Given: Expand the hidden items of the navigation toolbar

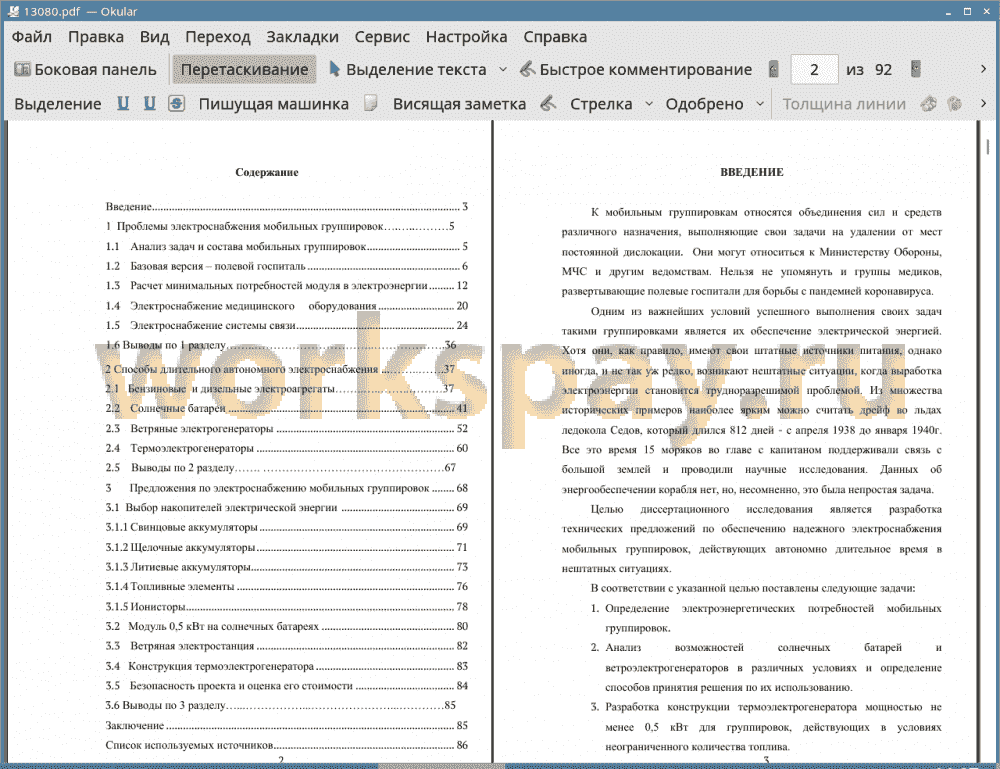Looking at the screenshot, I should [983, 69].
